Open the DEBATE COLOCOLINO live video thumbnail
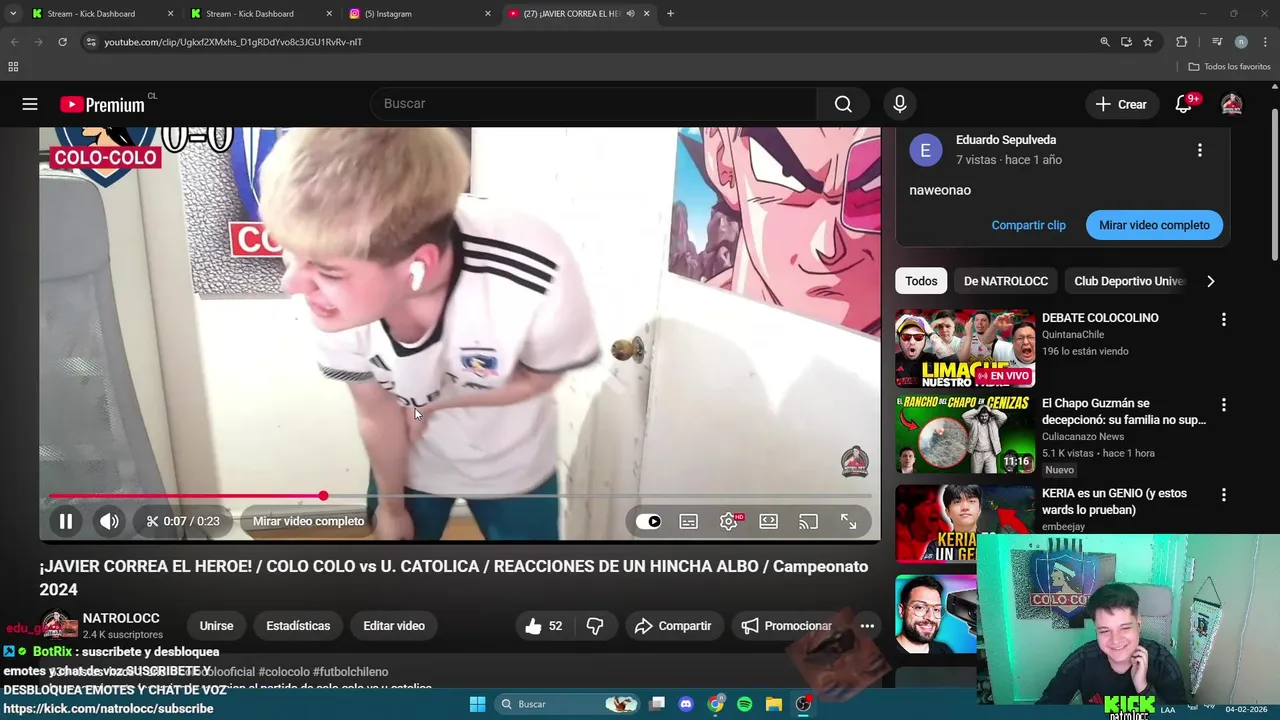Screen dimensions: 1280x720 pyautogui.click(x=965, y=348)
